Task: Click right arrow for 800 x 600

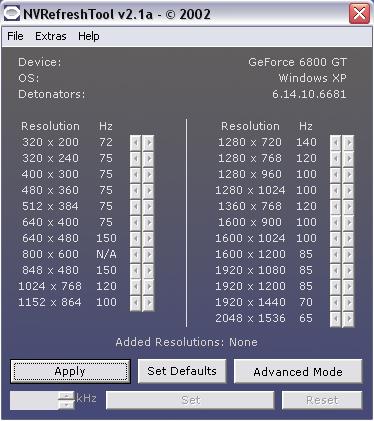Action: point(148,255)
